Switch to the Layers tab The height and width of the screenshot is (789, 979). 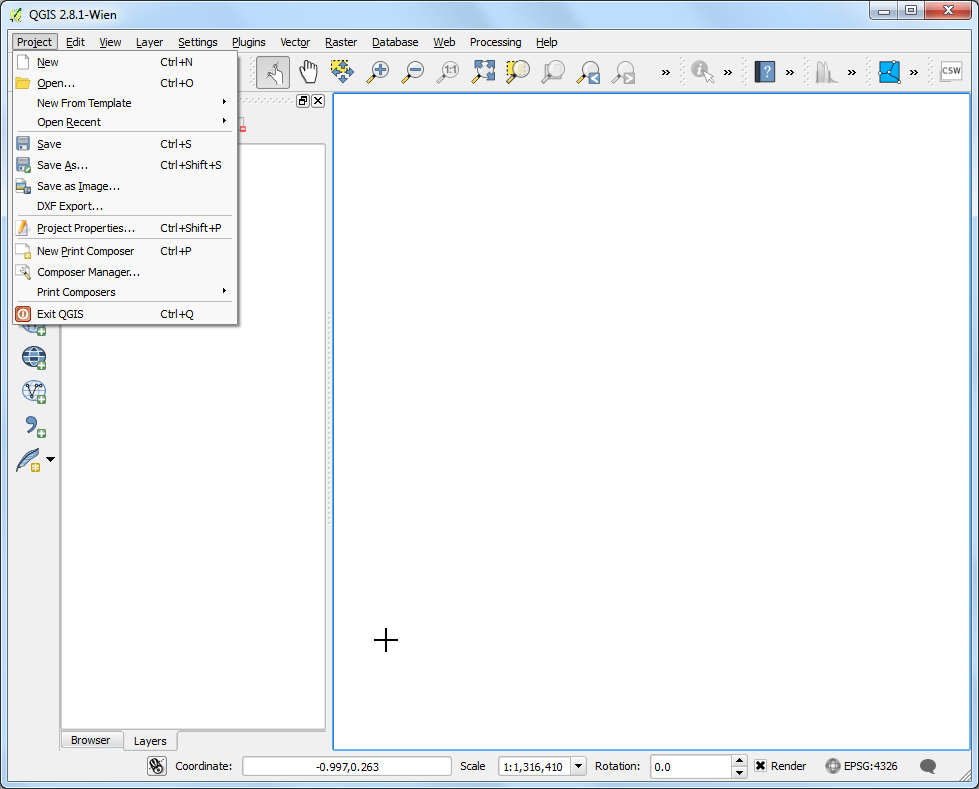150,741
